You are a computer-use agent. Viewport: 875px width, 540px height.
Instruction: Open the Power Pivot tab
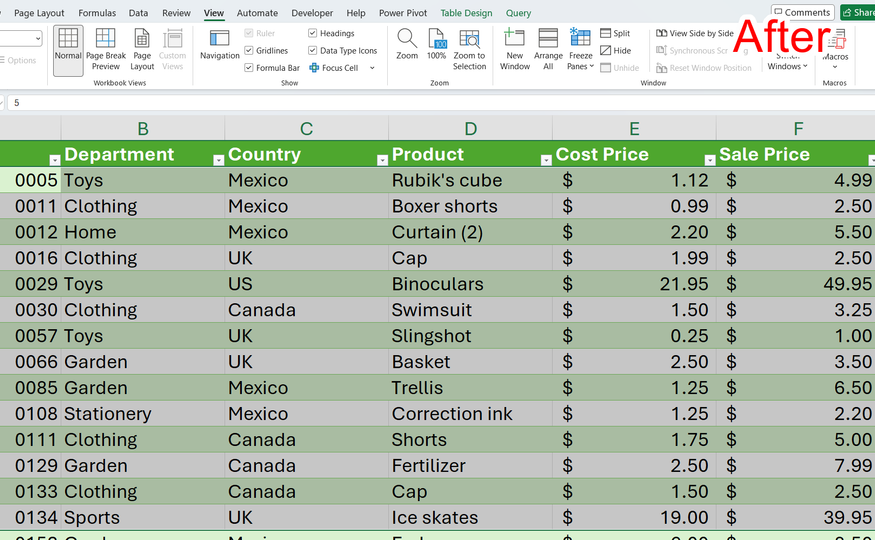[403, 13]
